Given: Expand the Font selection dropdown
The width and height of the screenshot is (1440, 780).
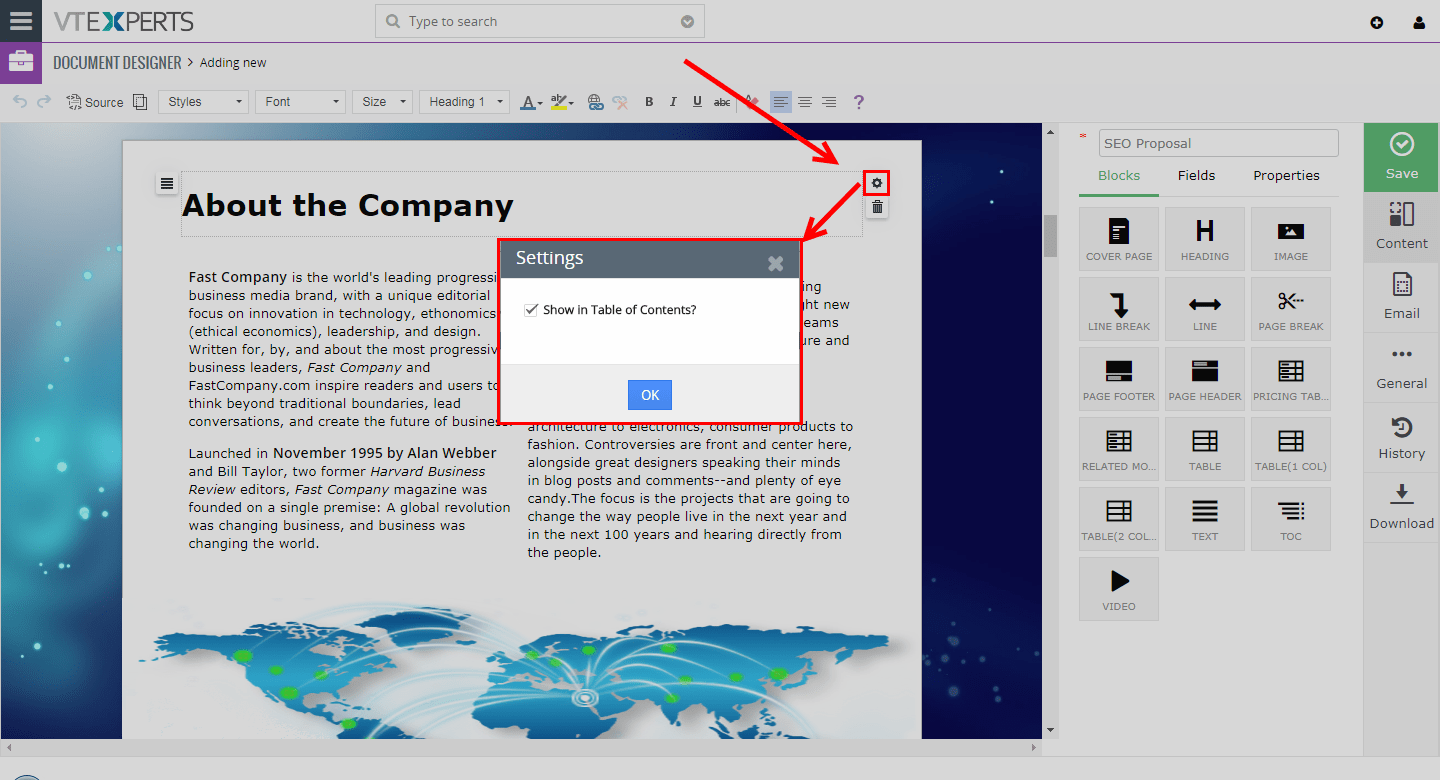Looking at the screenshot, I should pos(299,101).
